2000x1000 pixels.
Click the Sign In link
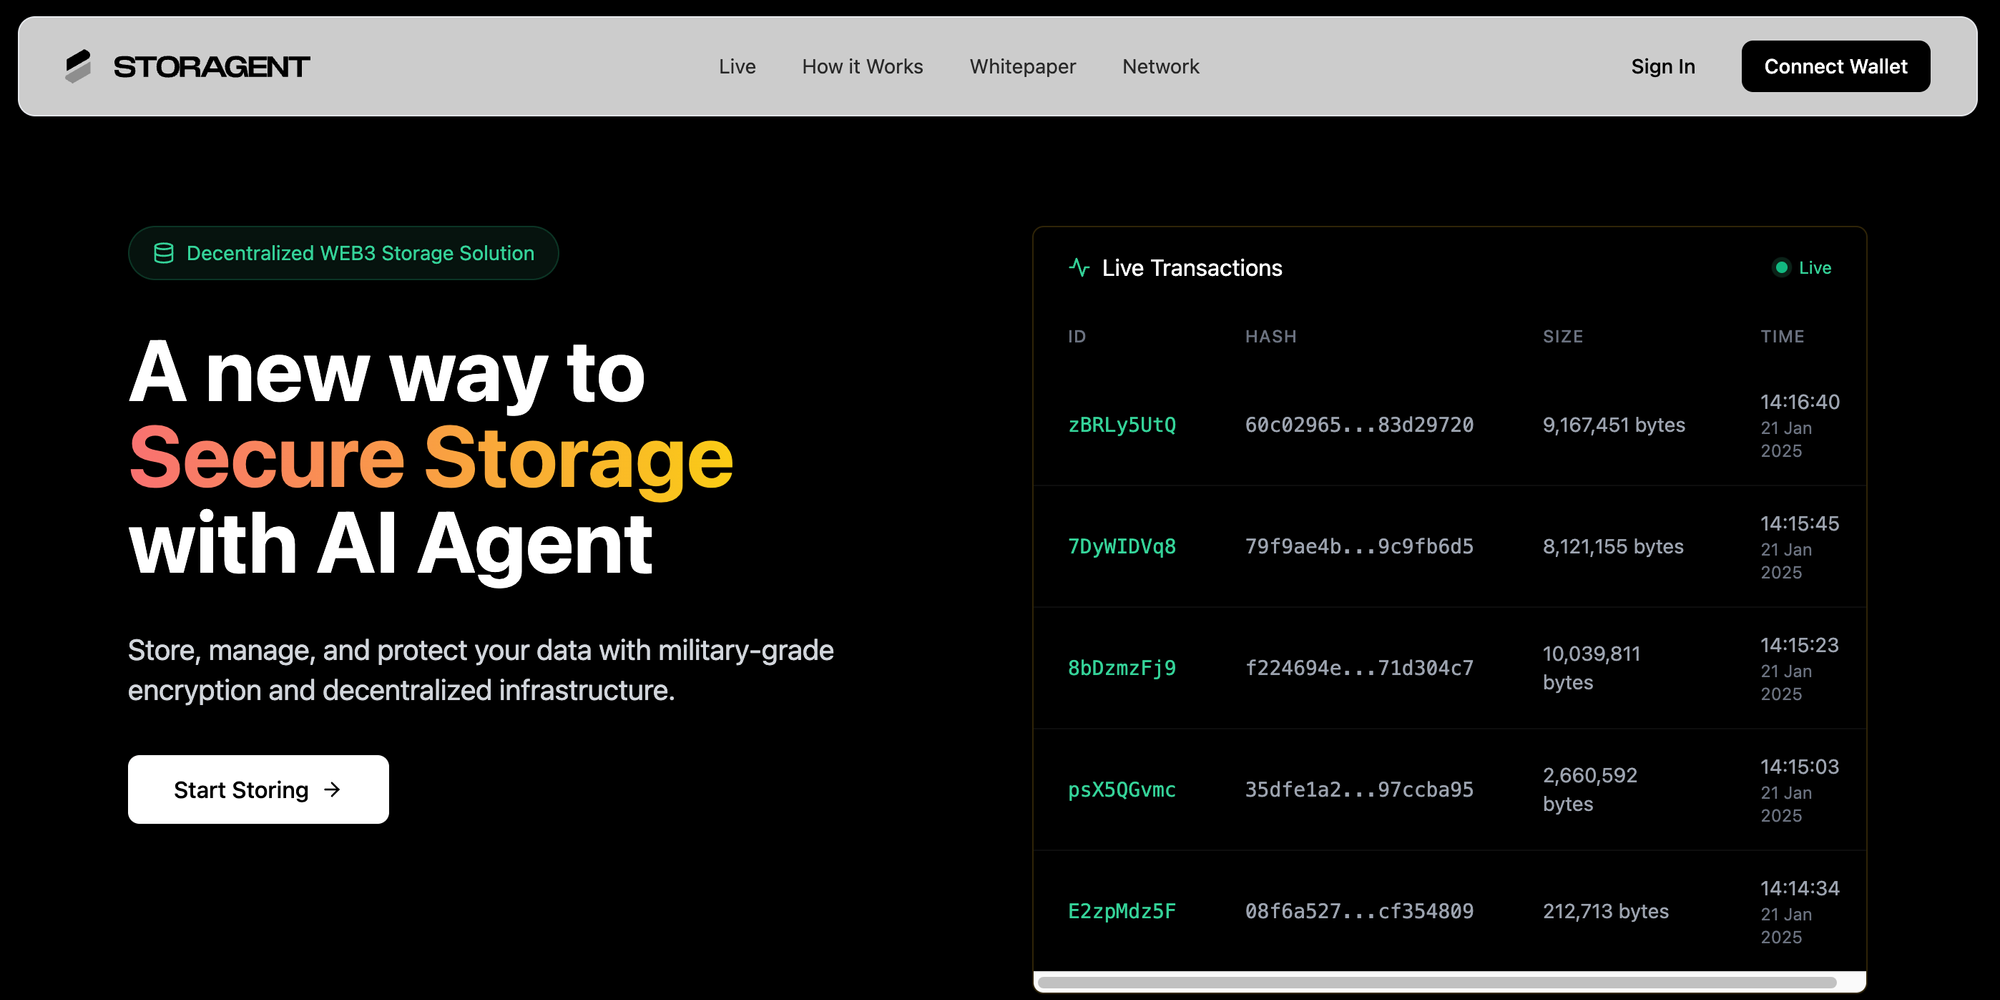click(x=1663, y=66)
